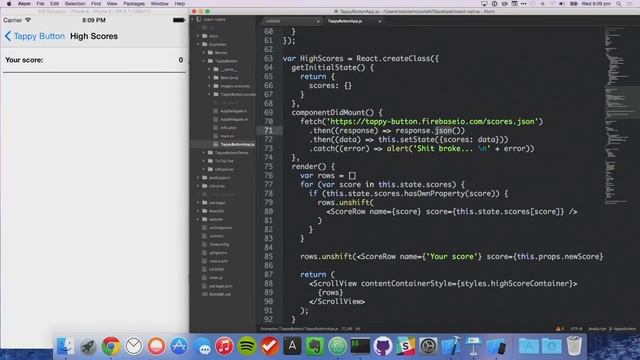Screen dimensions: 640x360
Task: Close the TappyButtonApp.js tab
Action: (380, 21)
